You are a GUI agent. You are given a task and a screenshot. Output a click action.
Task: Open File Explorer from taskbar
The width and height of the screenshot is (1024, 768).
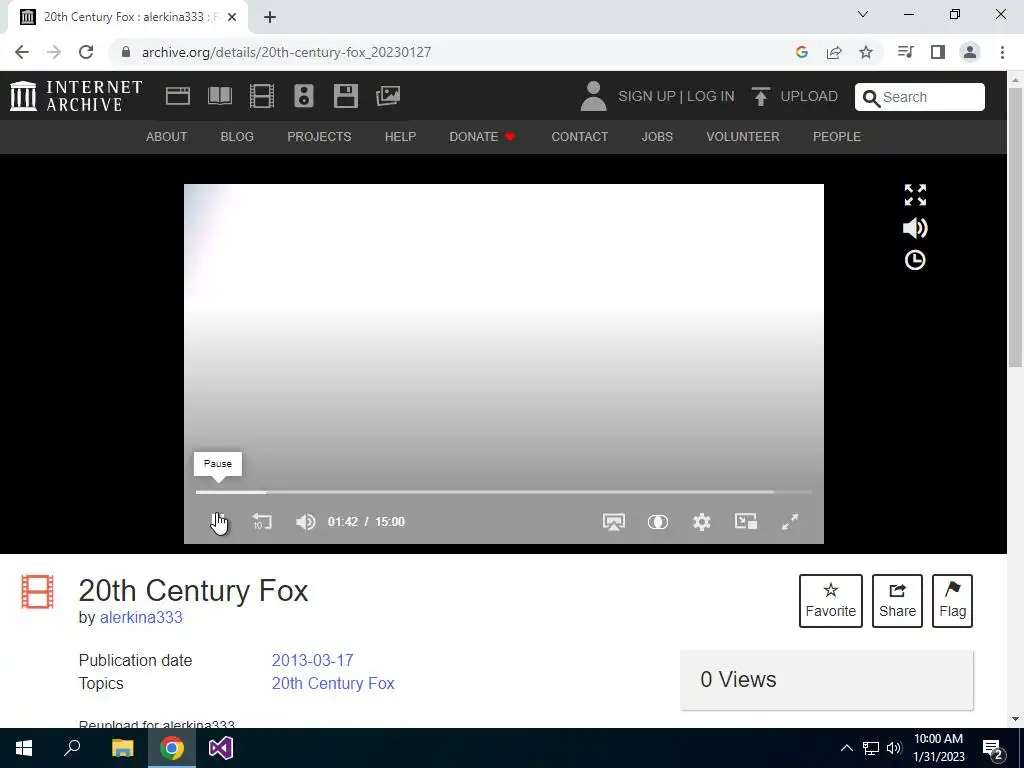(122, 748)
